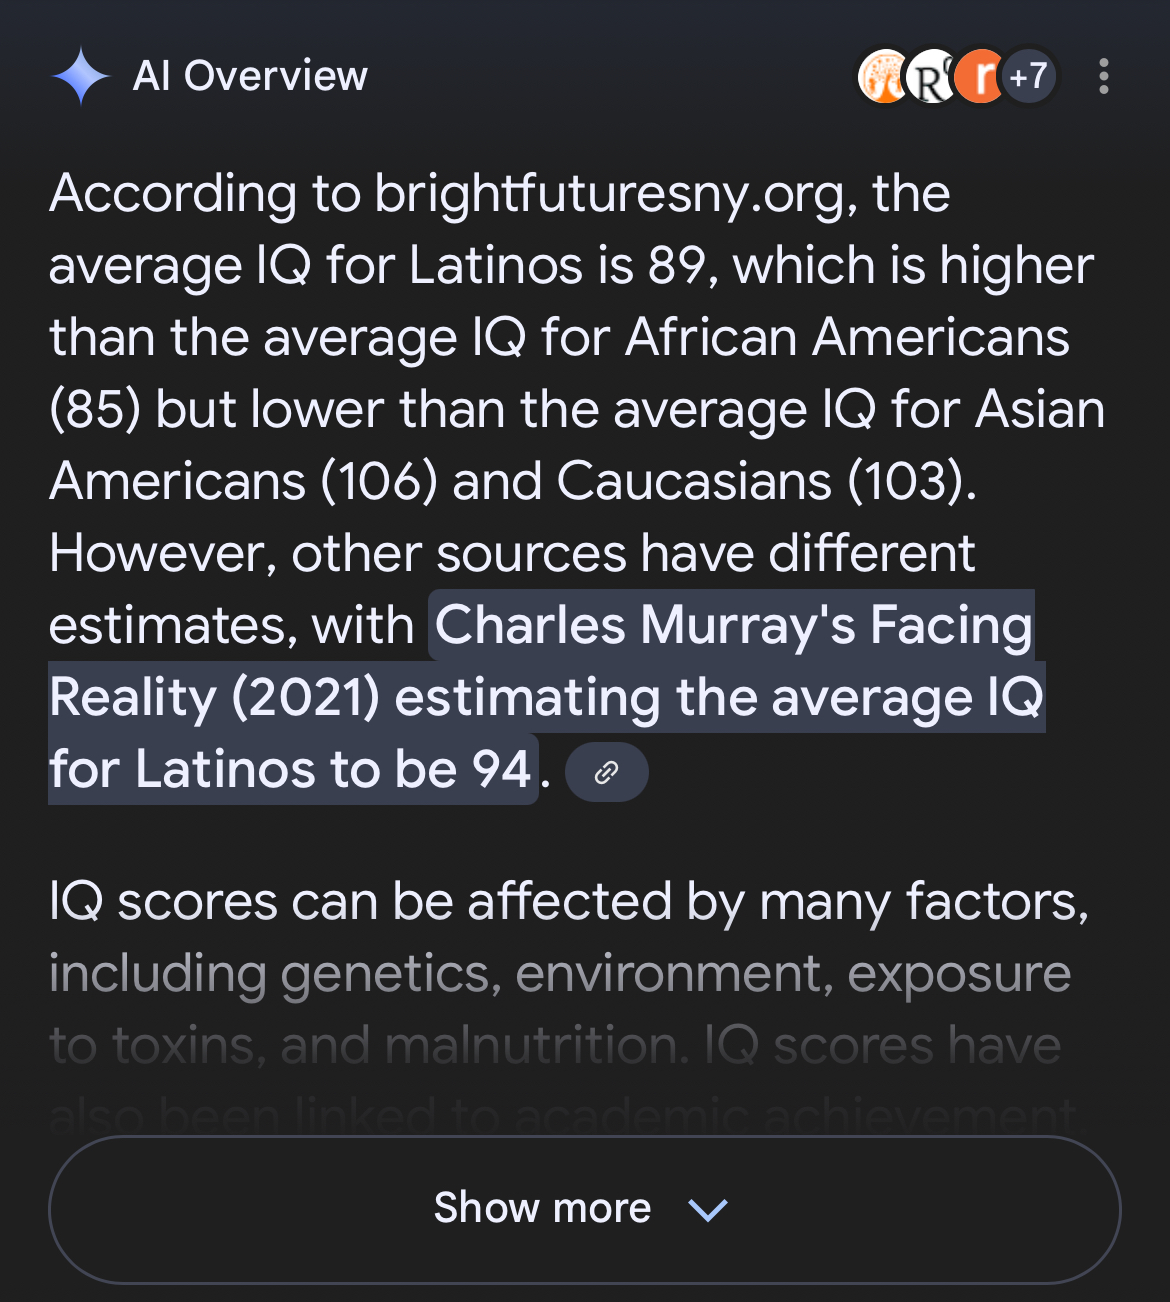Viewport: 1170px width, 1302px height.
Task: Click highlighted "Reality (2021) estimating" line
Action: [x=545, y=698]
